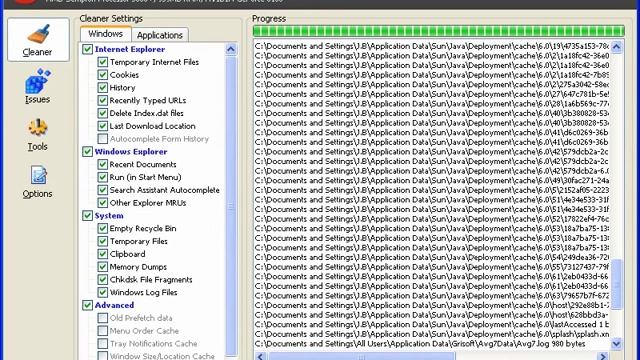Select the 5\2152af05 log entry
The image size is (640, 360).
(x=432, y=190)
